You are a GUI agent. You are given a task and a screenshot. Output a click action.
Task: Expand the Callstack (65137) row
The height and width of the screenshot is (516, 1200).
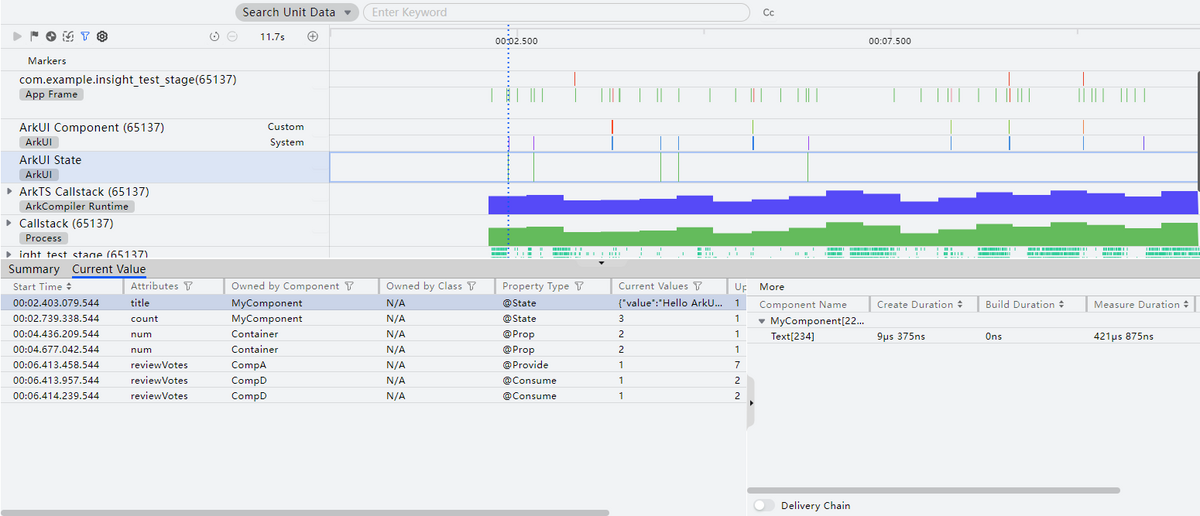[x=10, y=223]
